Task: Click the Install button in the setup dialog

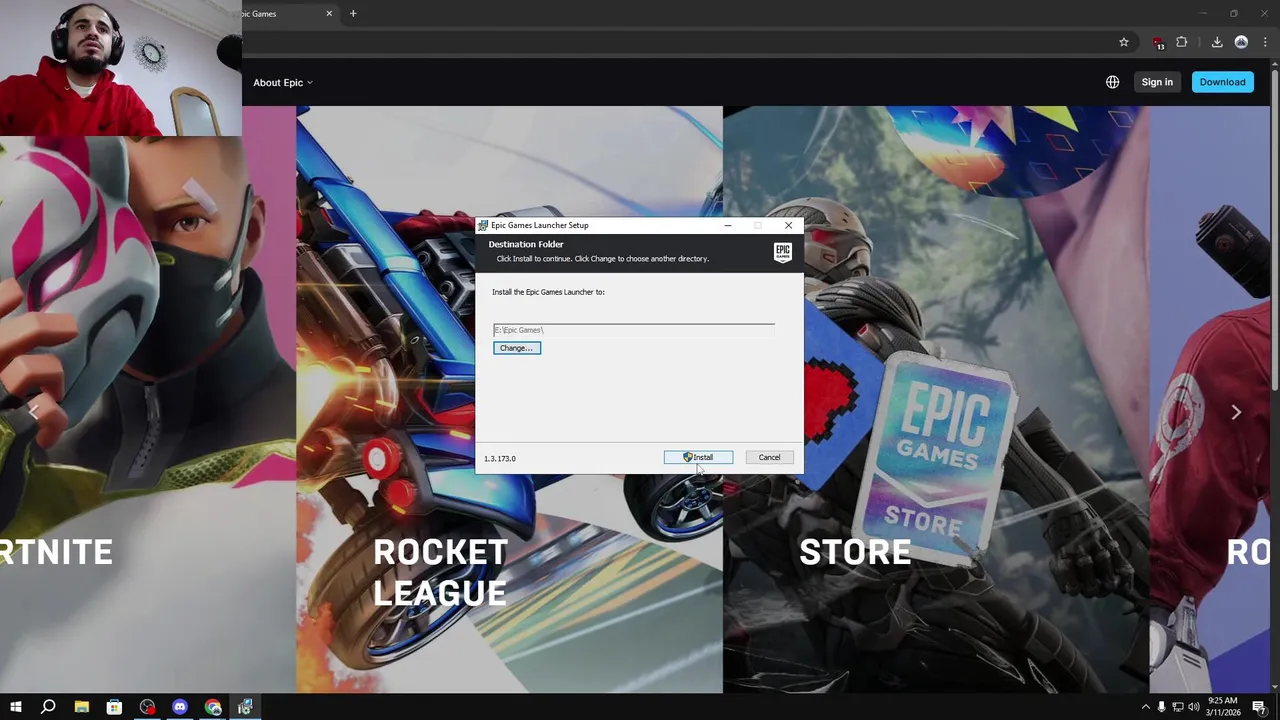Action: [x=698, y=457]
